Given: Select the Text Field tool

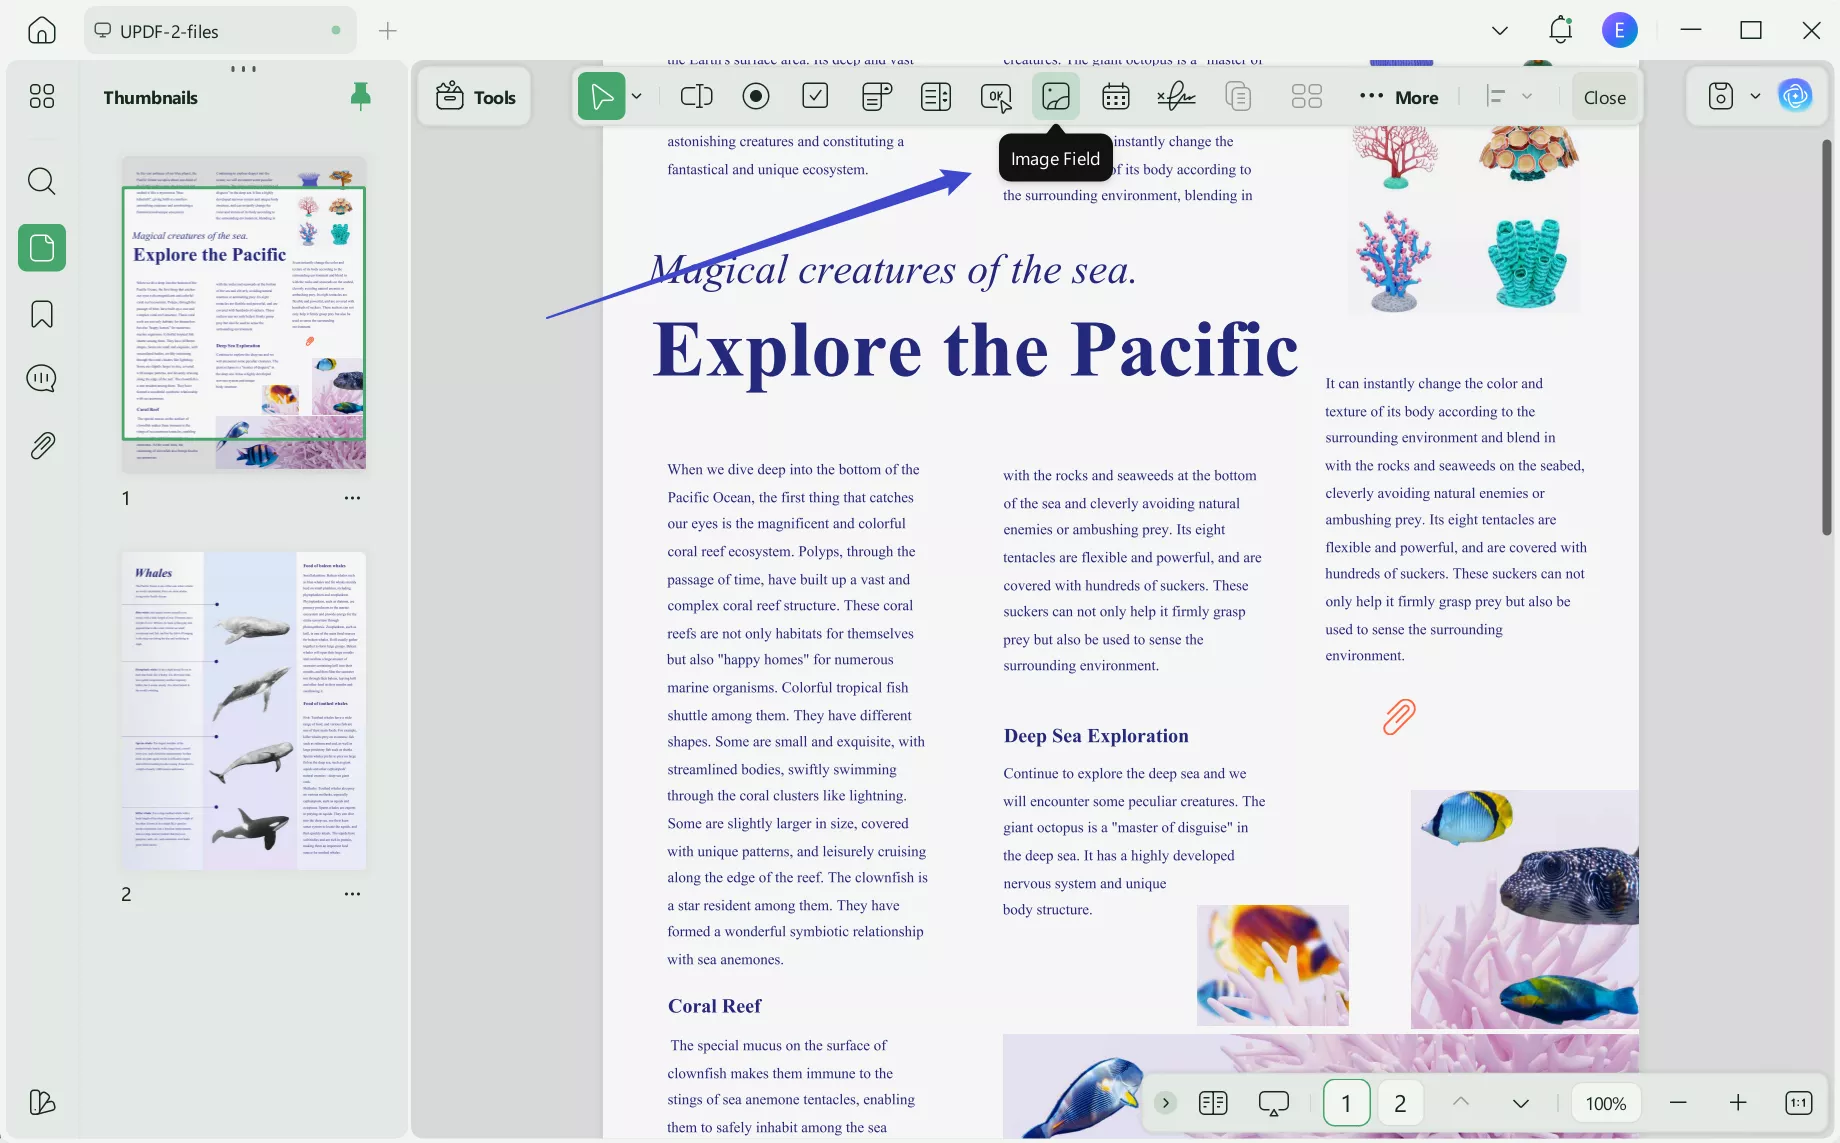Looking at the screenshot, I should (x=696, y=97).
